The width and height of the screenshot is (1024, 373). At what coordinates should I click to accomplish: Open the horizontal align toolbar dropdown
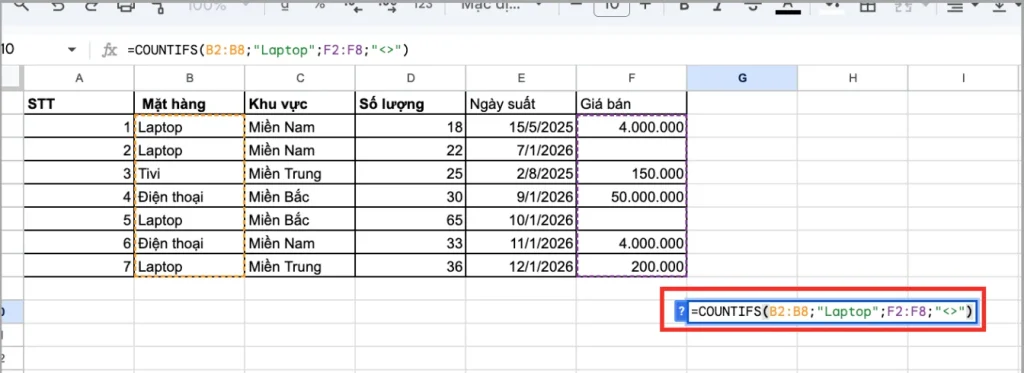pos(963,5)
